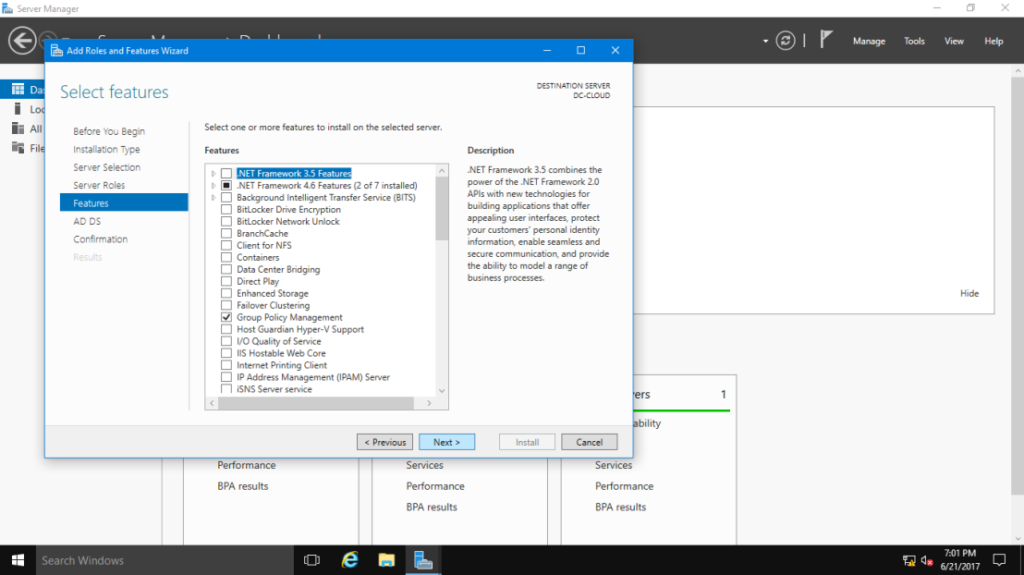Go to Server Roles step
The height and width of the screenshot is (575, 1024).
(x=99, y=186)
